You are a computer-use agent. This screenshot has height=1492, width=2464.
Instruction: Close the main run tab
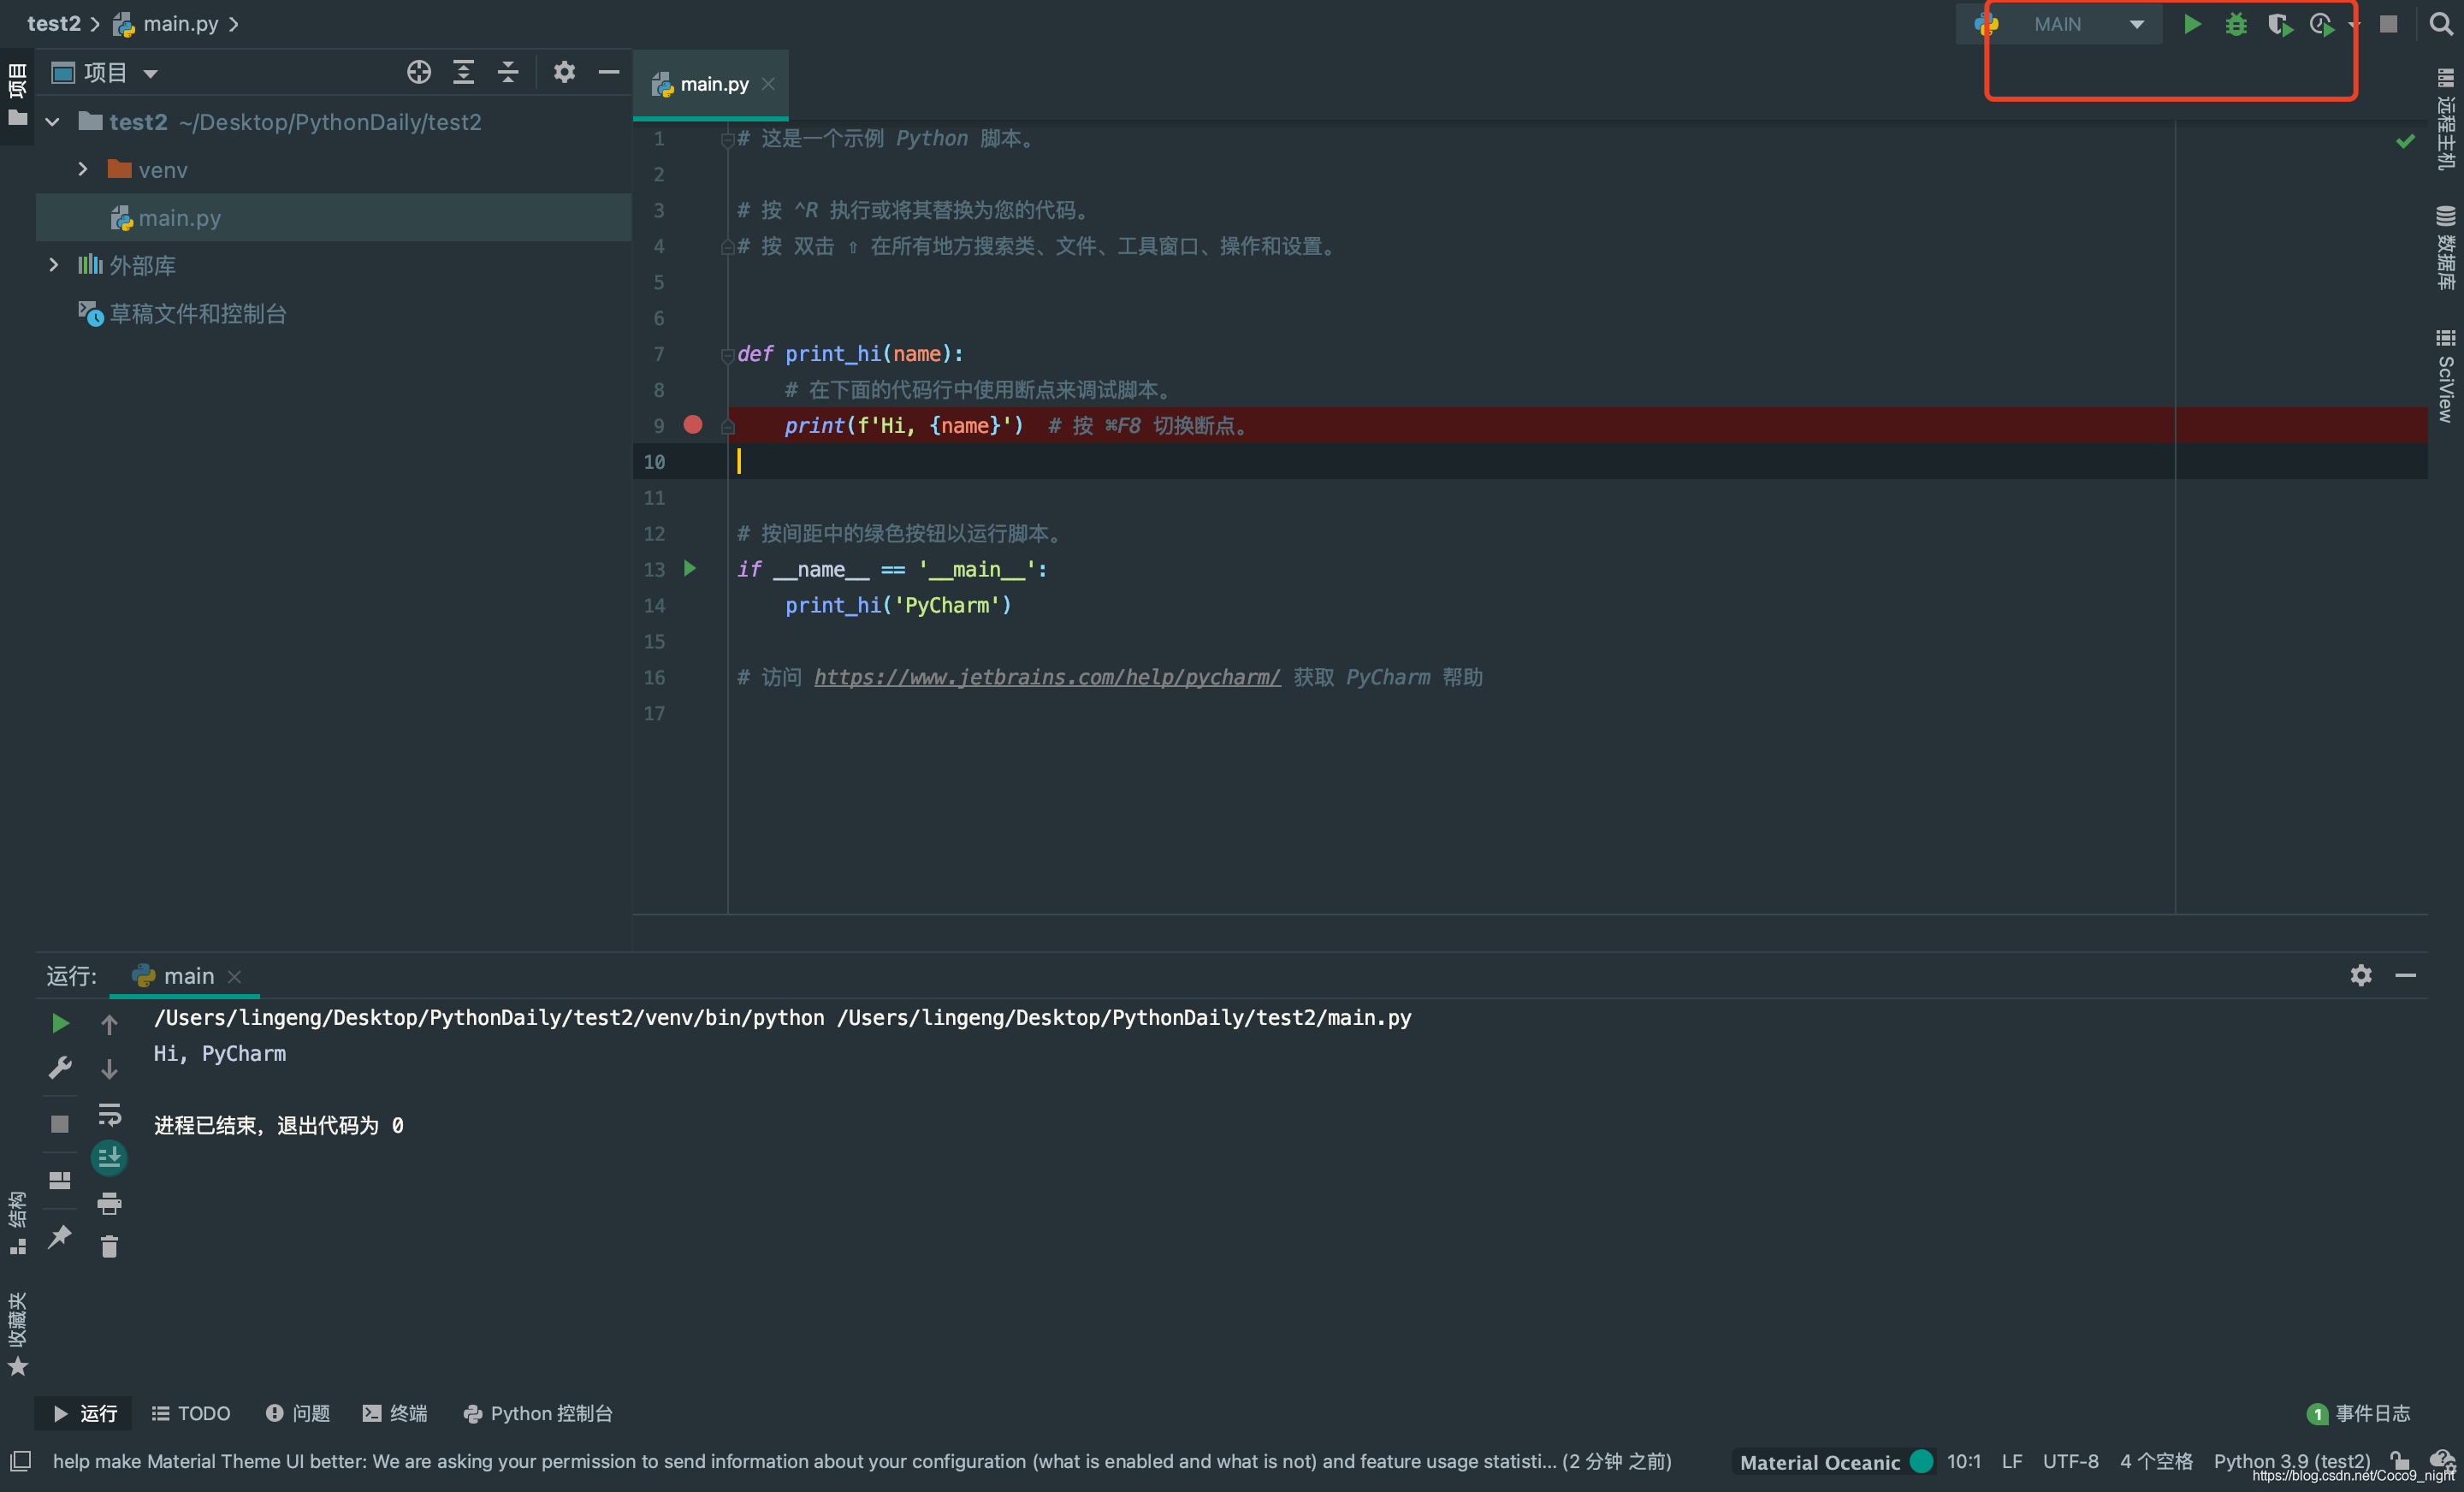[x=234, y=977]
